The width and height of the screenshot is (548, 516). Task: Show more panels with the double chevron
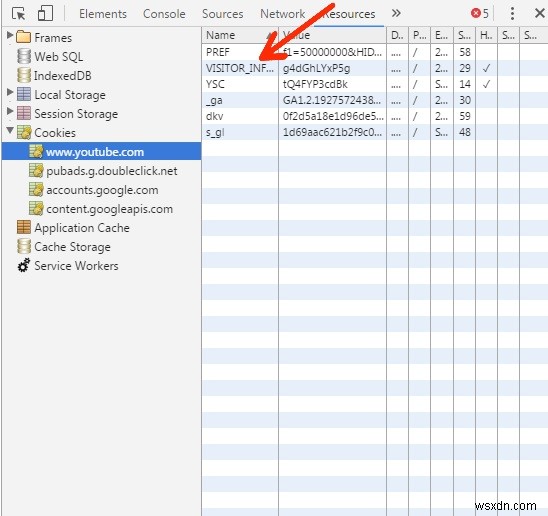point(396,13)
